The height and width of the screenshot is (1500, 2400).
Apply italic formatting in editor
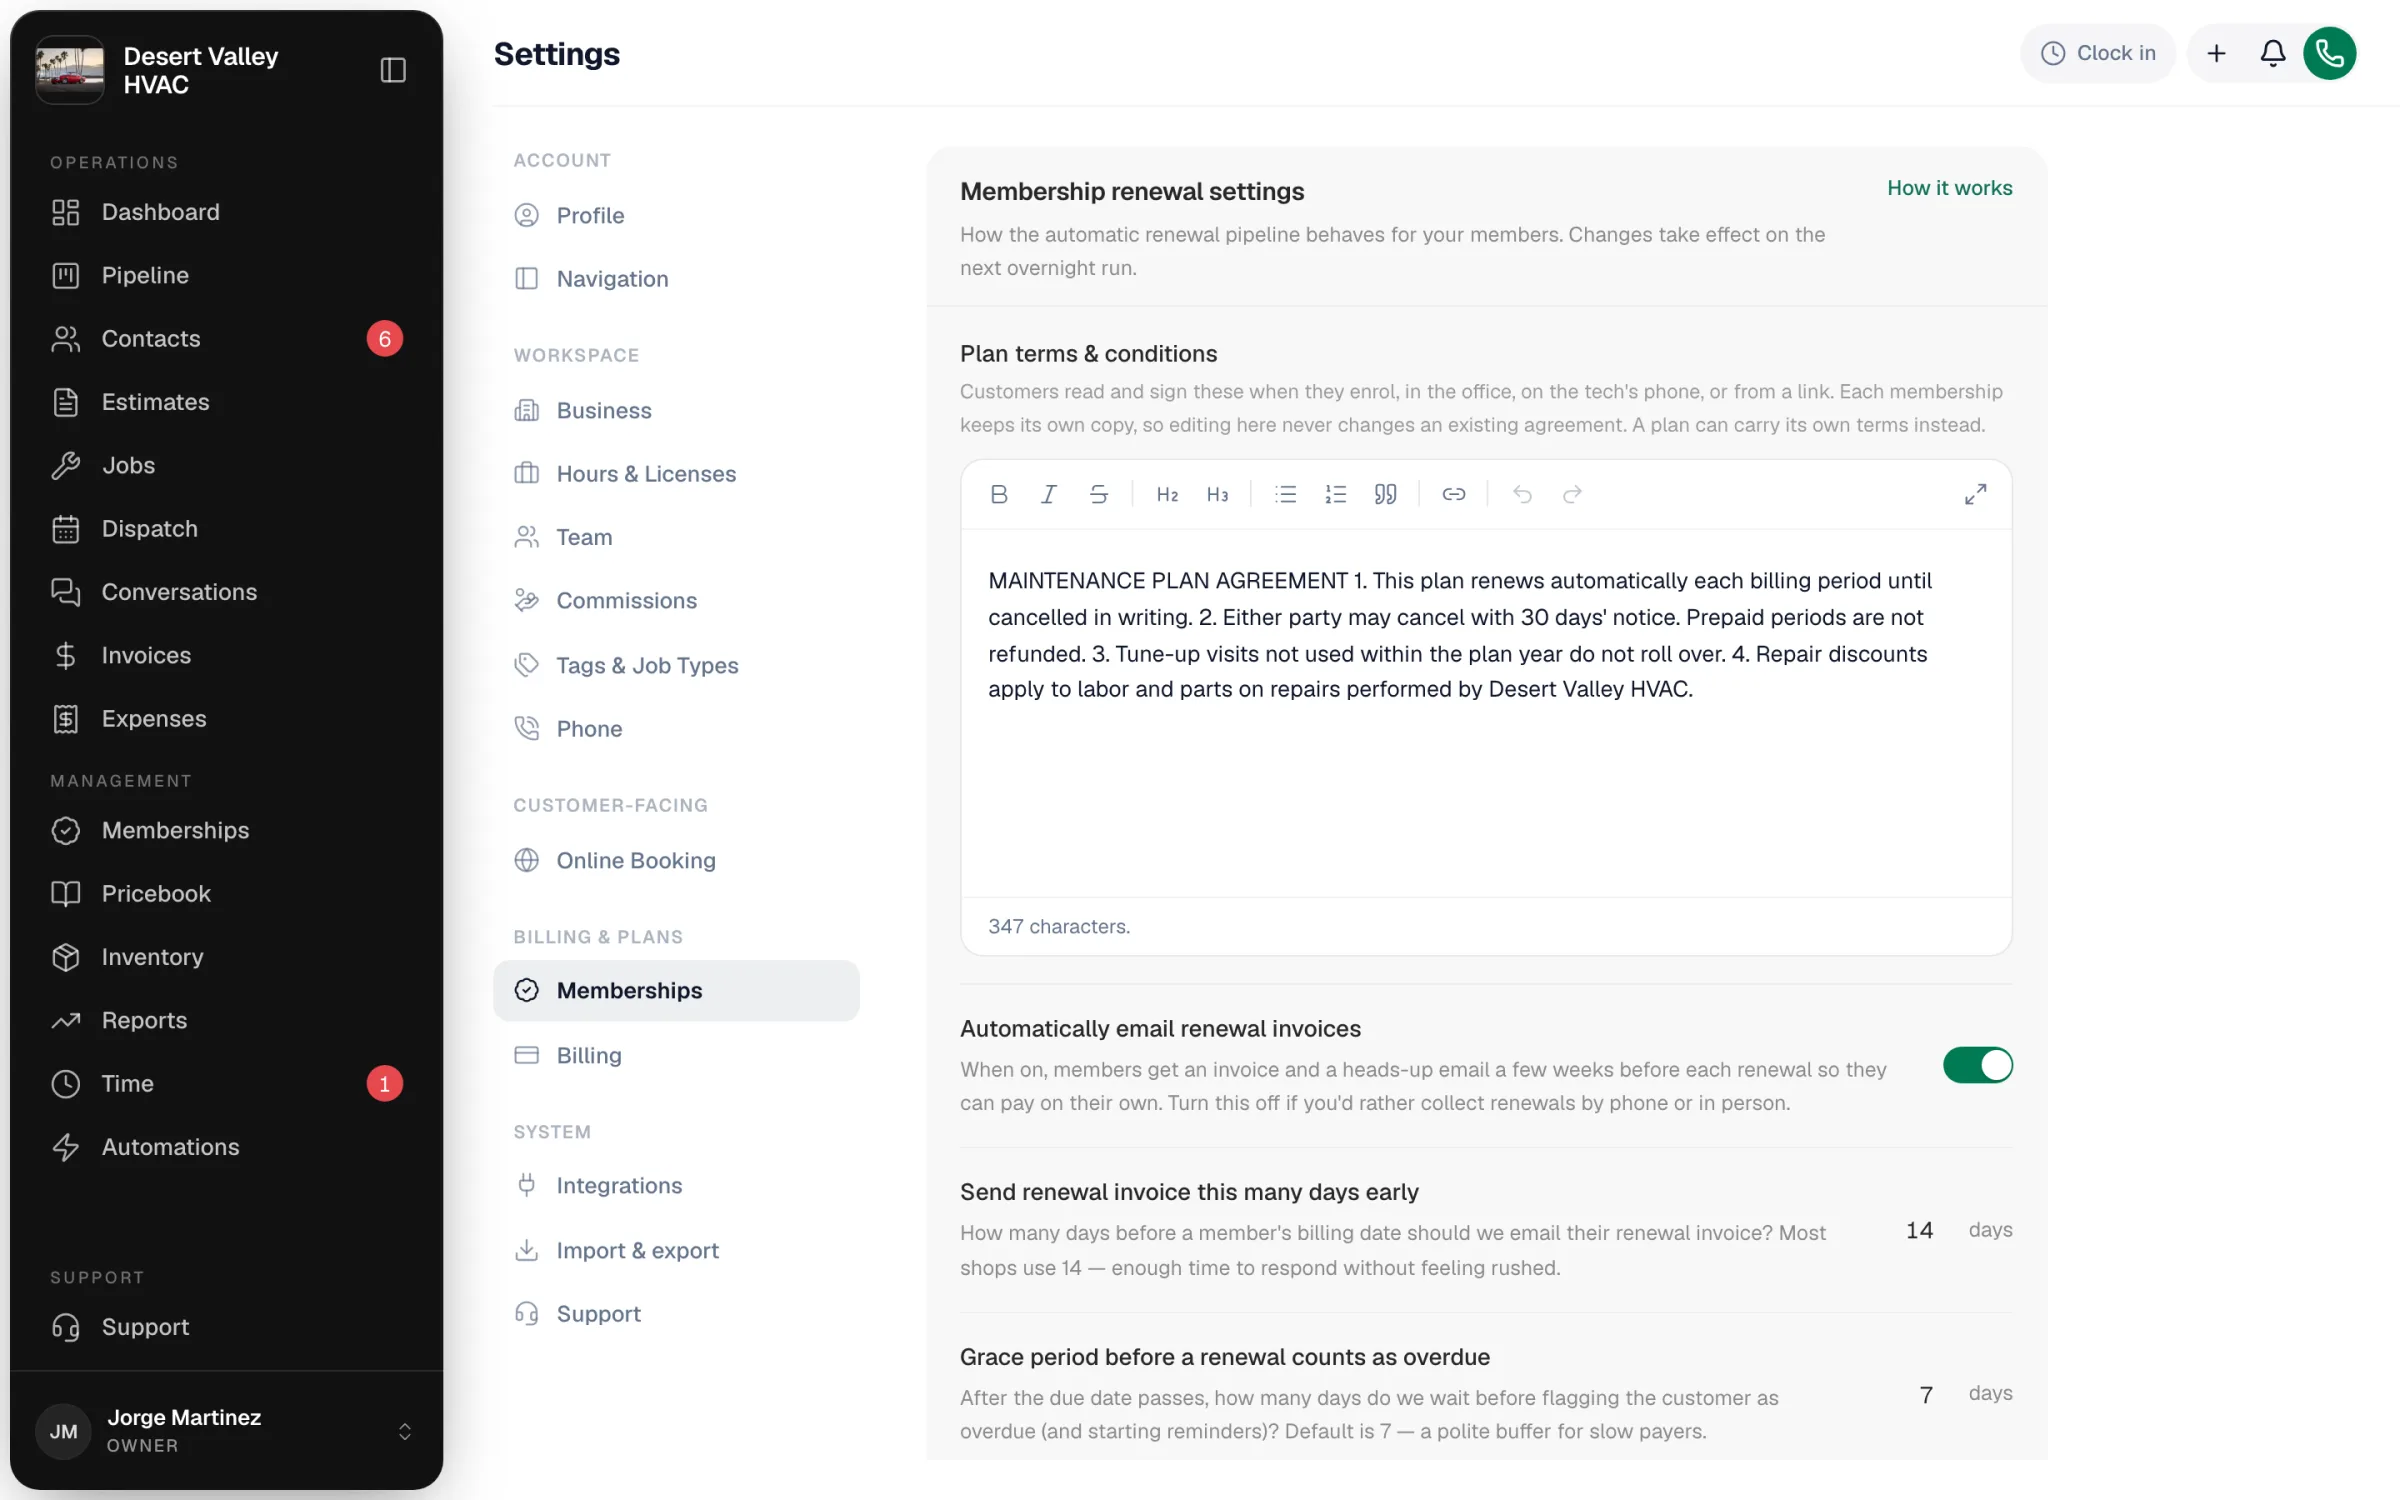pos(1048,494)
